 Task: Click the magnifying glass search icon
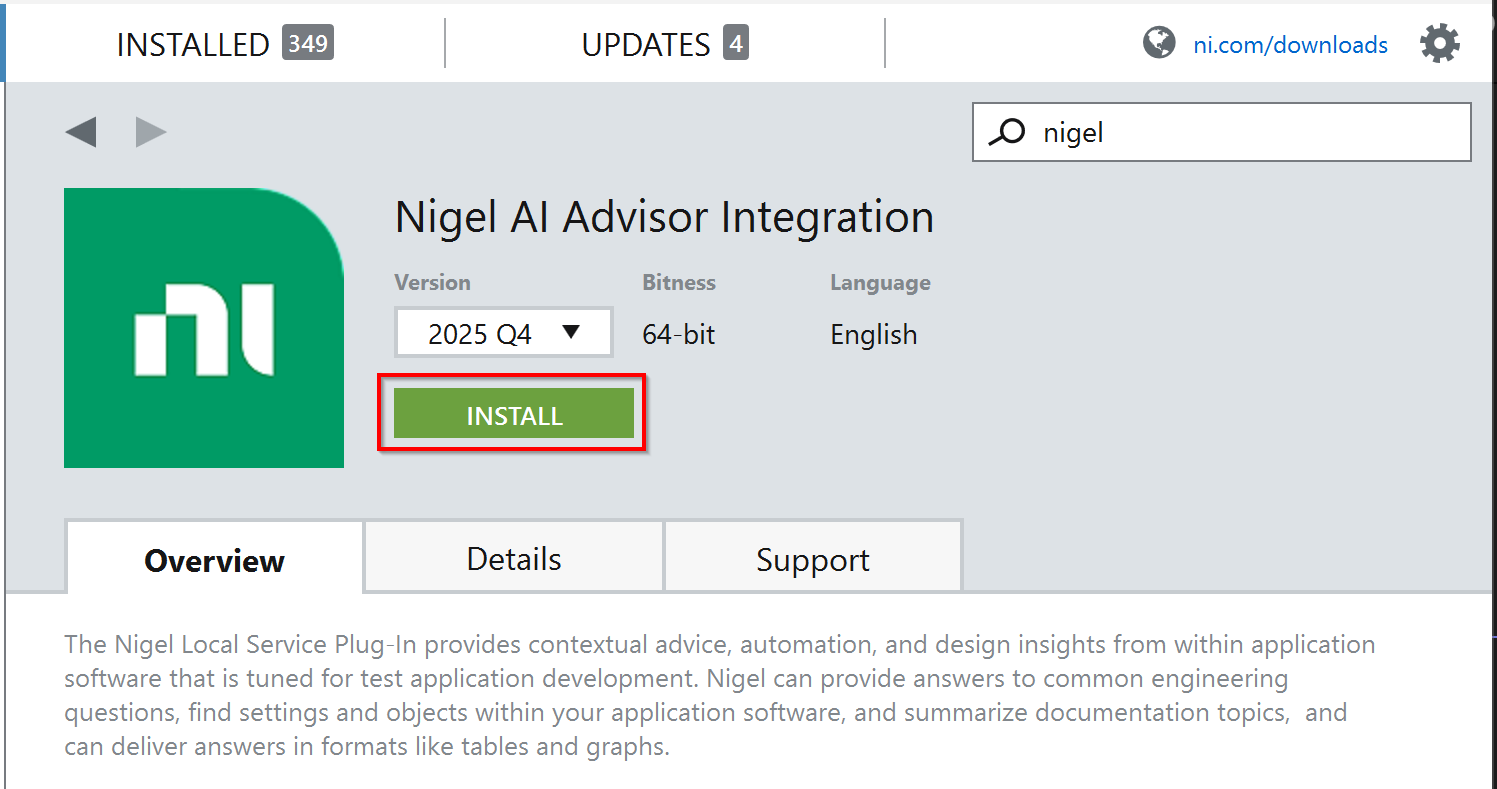click(1006, 132)
